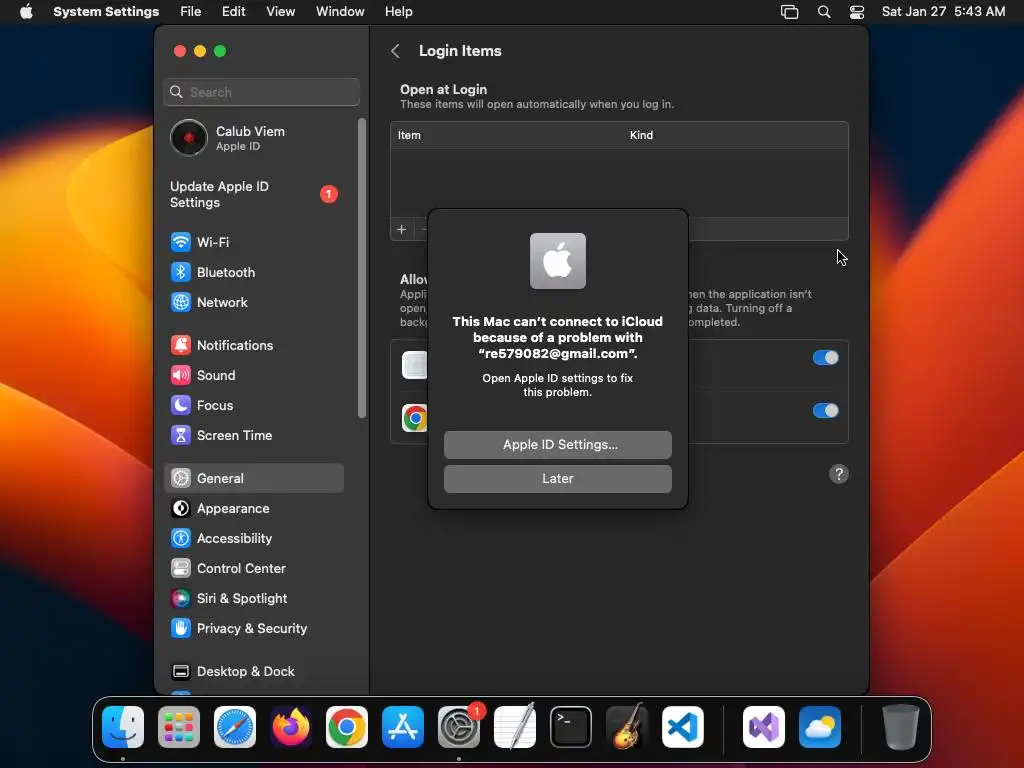Select General in the sidebar

click(x=253, y=479)
